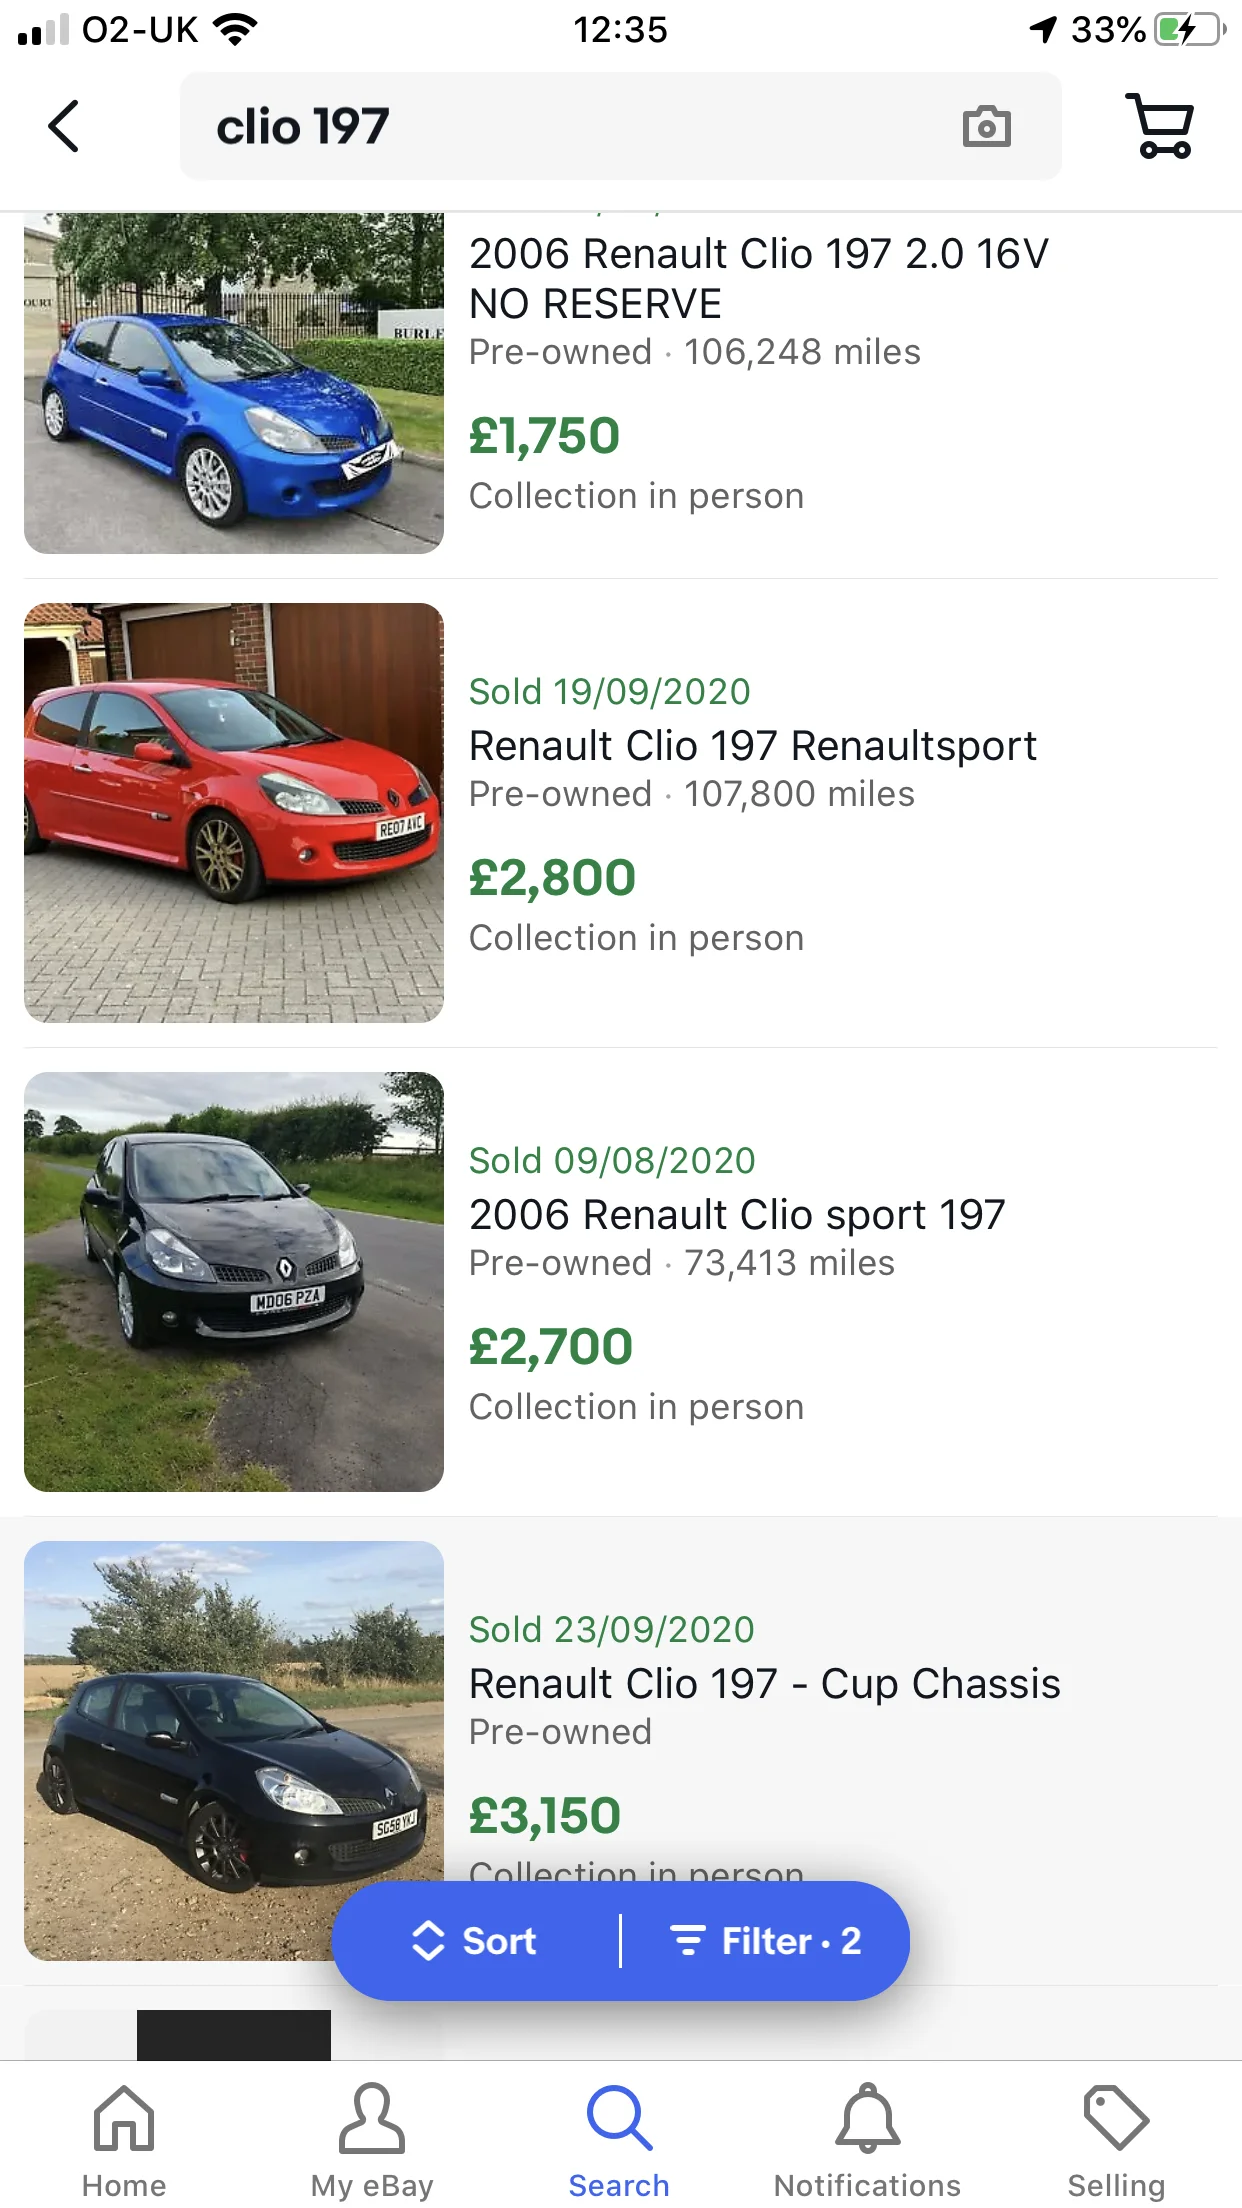Click the clio 197 search field

click(620, 127)
